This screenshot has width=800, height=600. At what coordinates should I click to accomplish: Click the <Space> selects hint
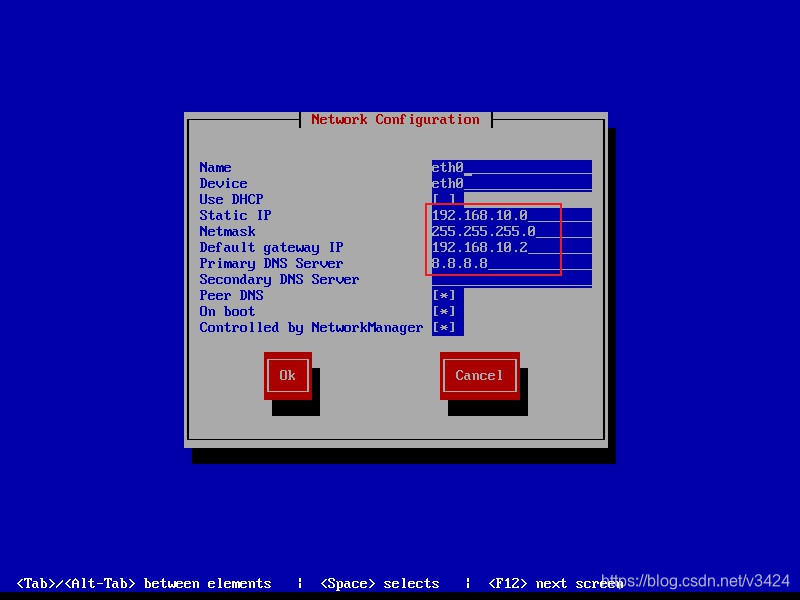(380, 583)
